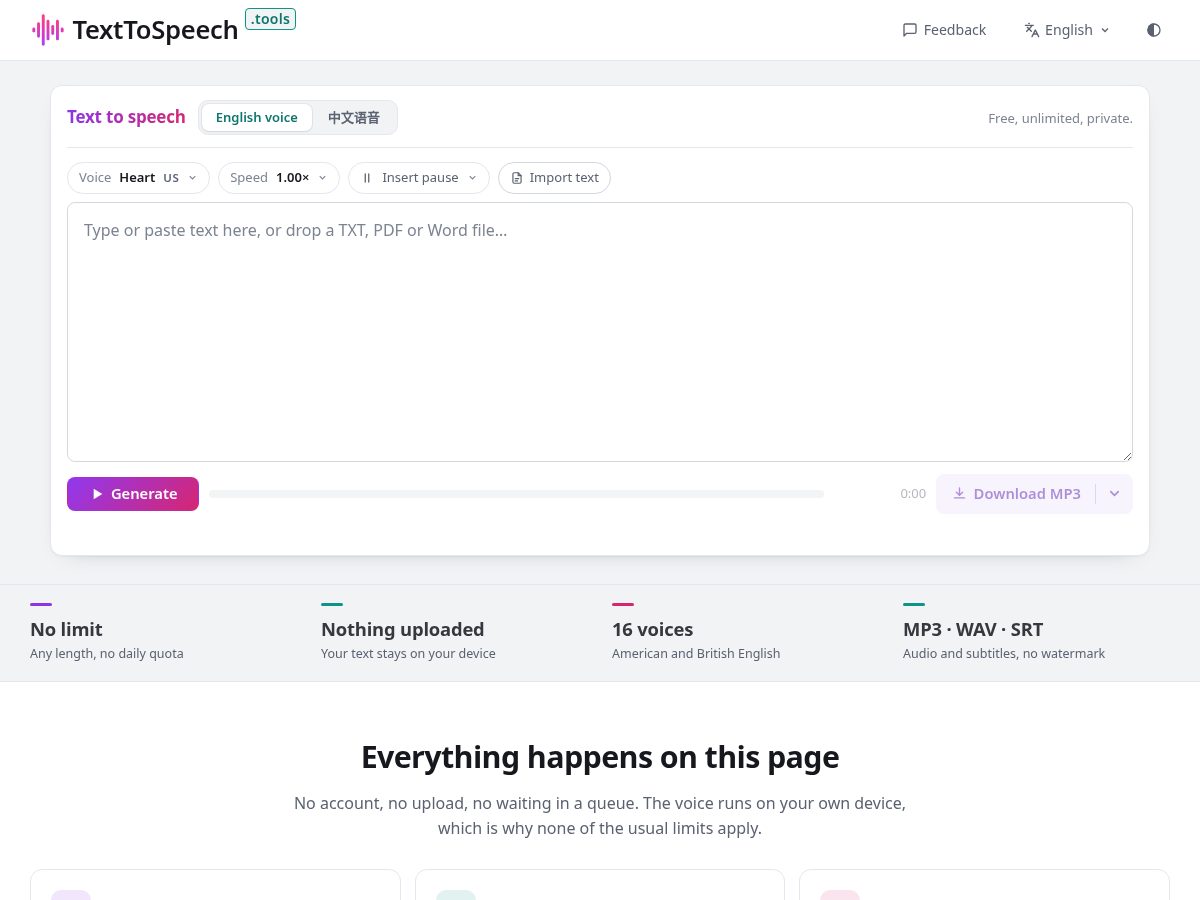Switch to the 中文语音 tab
1200x900 pixels.
pos(354,117)
